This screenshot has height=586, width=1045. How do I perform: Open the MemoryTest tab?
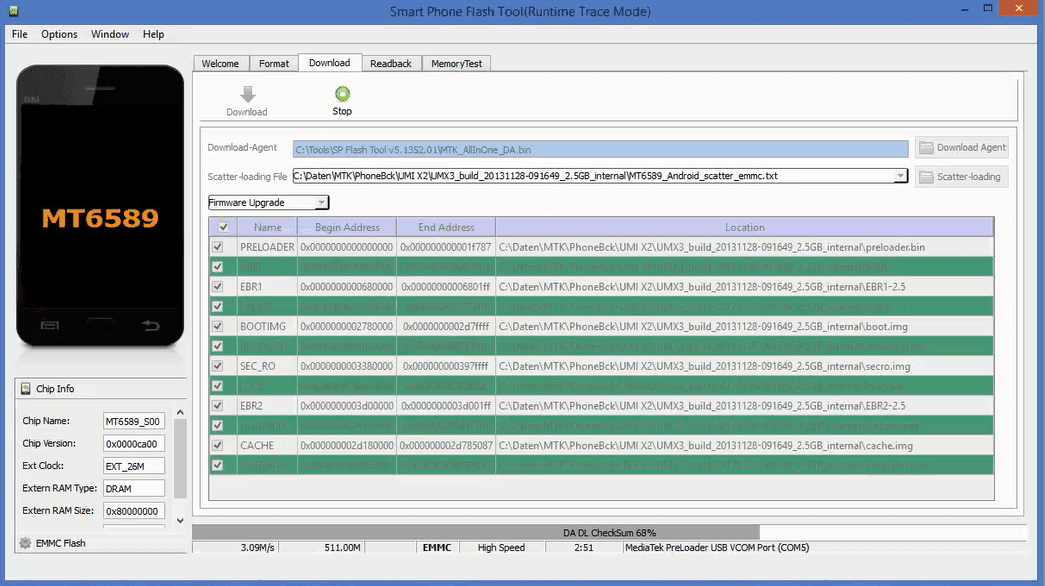457,63
